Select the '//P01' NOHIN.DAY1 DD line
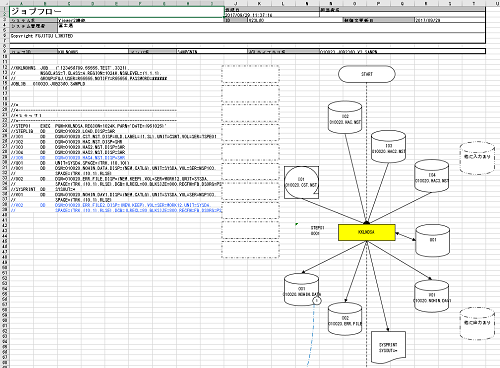This screenshot has width=500, height=368. click(x=113, y=195)
